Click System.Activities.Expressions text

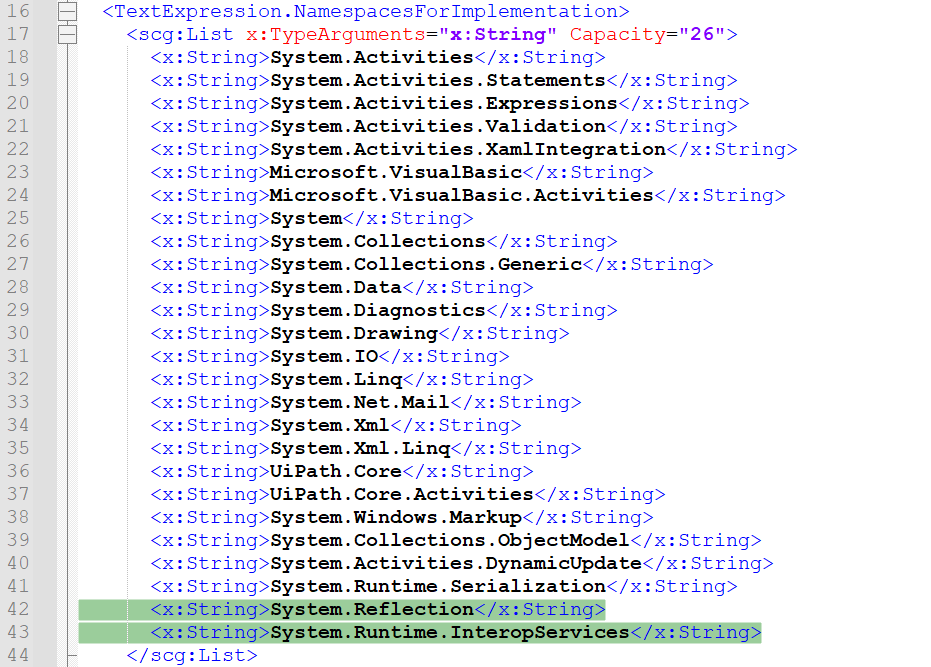coord(444,103)
